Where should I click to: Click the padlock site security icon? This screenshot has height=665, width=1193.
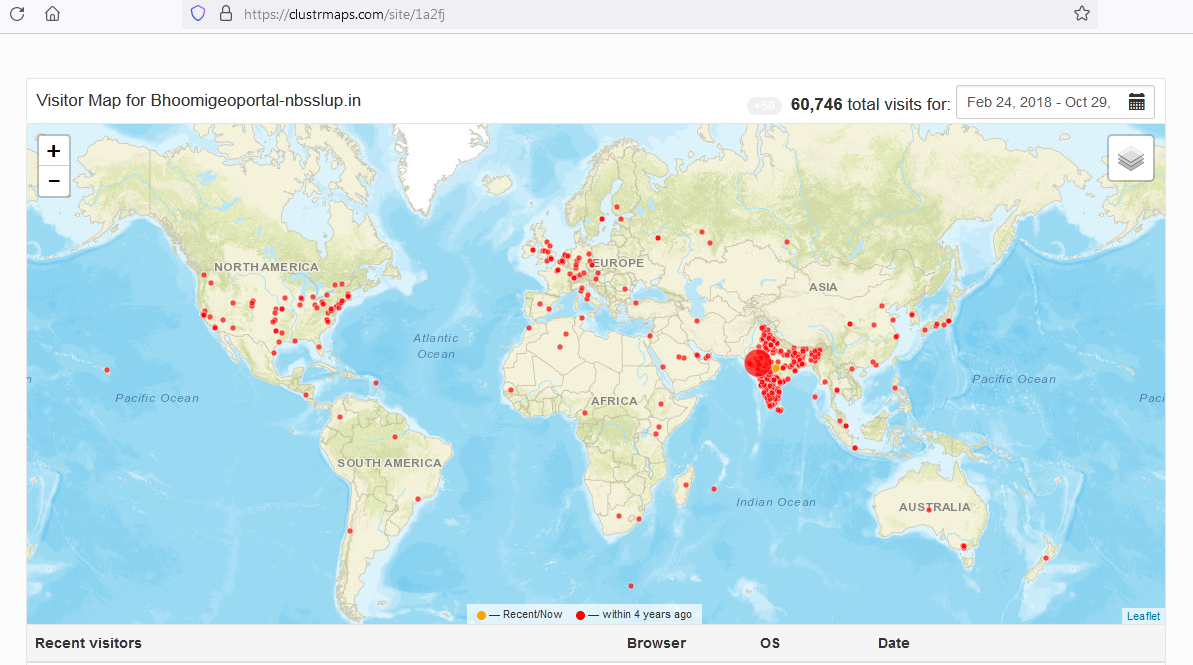click(225, 14)
